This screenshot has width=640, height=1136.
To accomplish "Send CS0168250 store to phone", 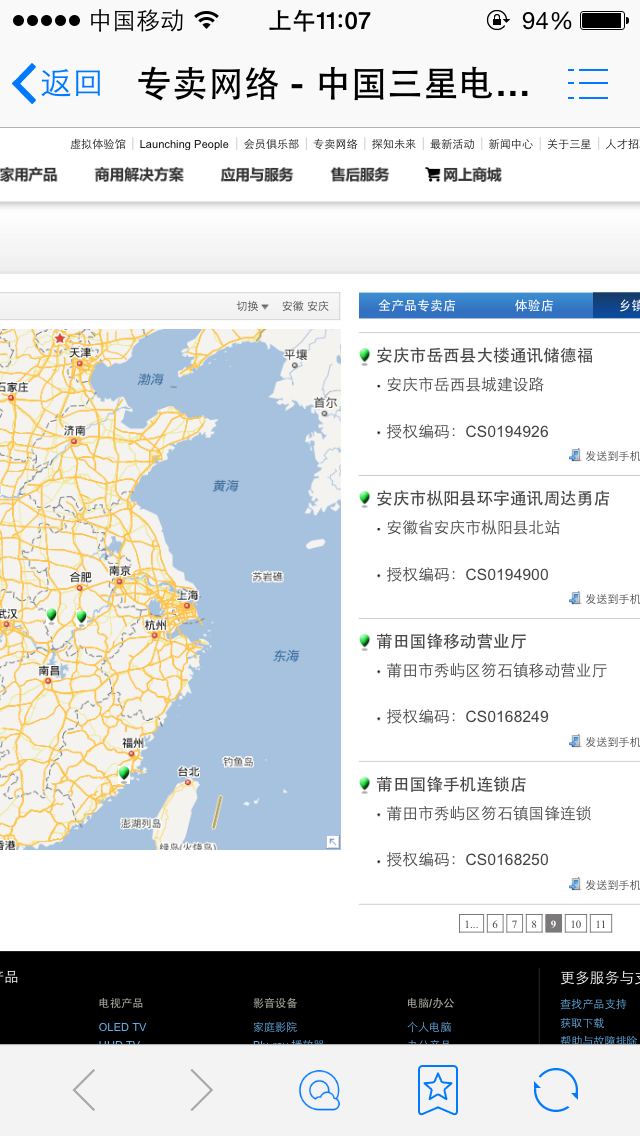I will [605, 884].
